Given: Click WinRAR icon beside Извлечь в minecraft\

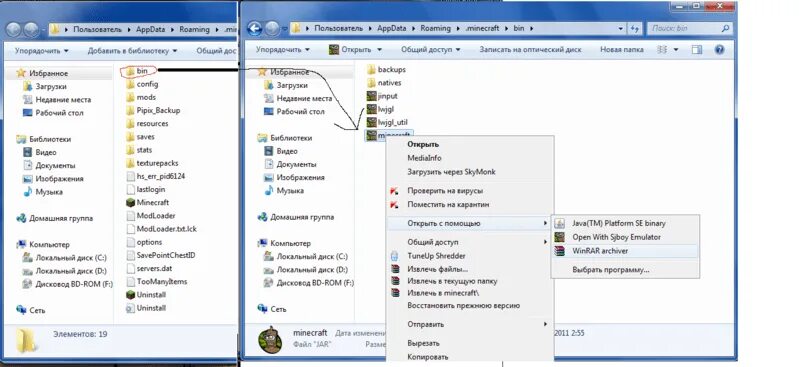Looking at the screenshot, I should coord(394,293).
